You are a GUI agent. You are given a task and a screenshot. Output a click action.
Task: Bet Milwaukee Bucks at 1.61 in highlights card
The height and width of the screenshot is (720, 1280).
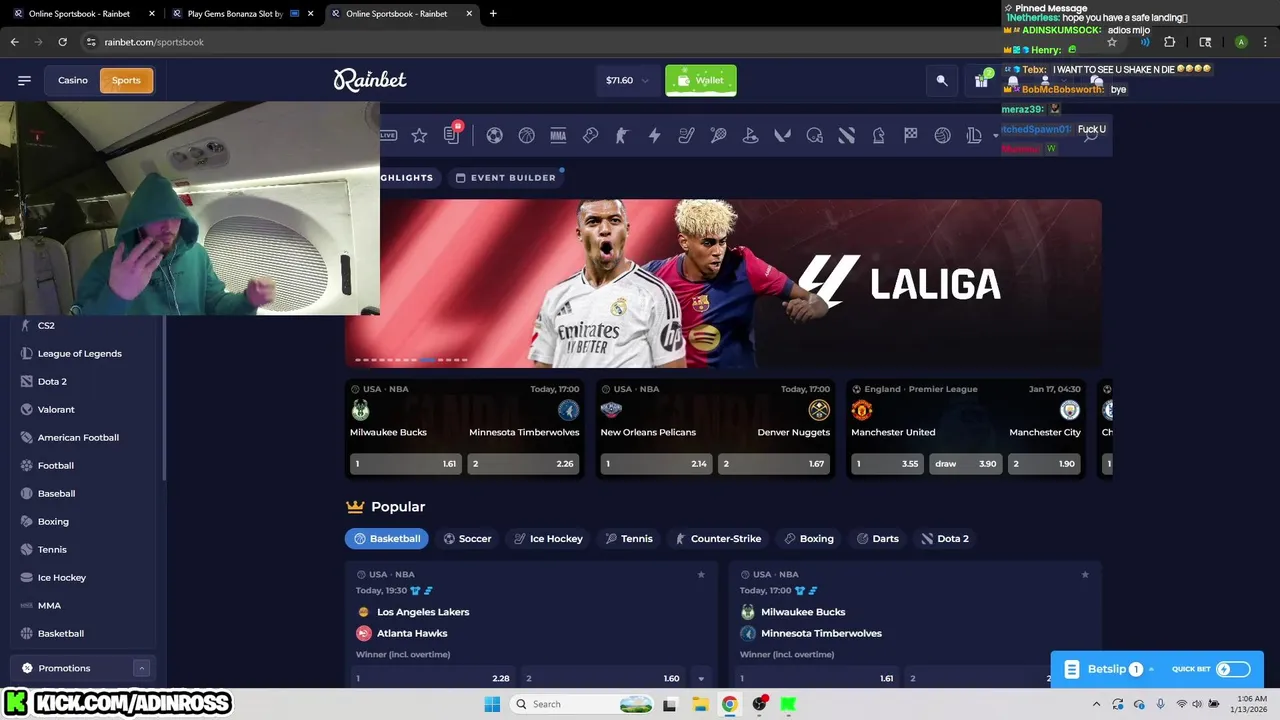point(405,464)
